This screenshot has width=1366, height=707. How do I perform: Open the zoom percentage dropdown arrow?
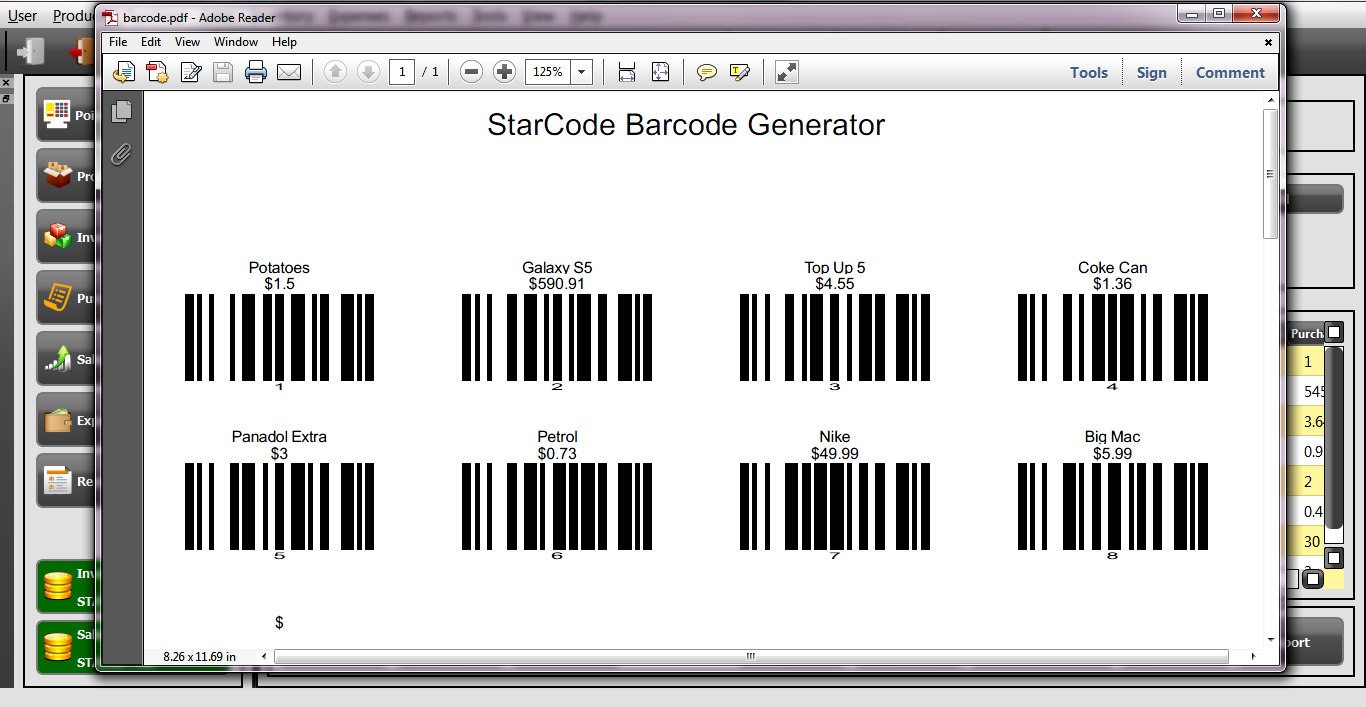point(582,72)
